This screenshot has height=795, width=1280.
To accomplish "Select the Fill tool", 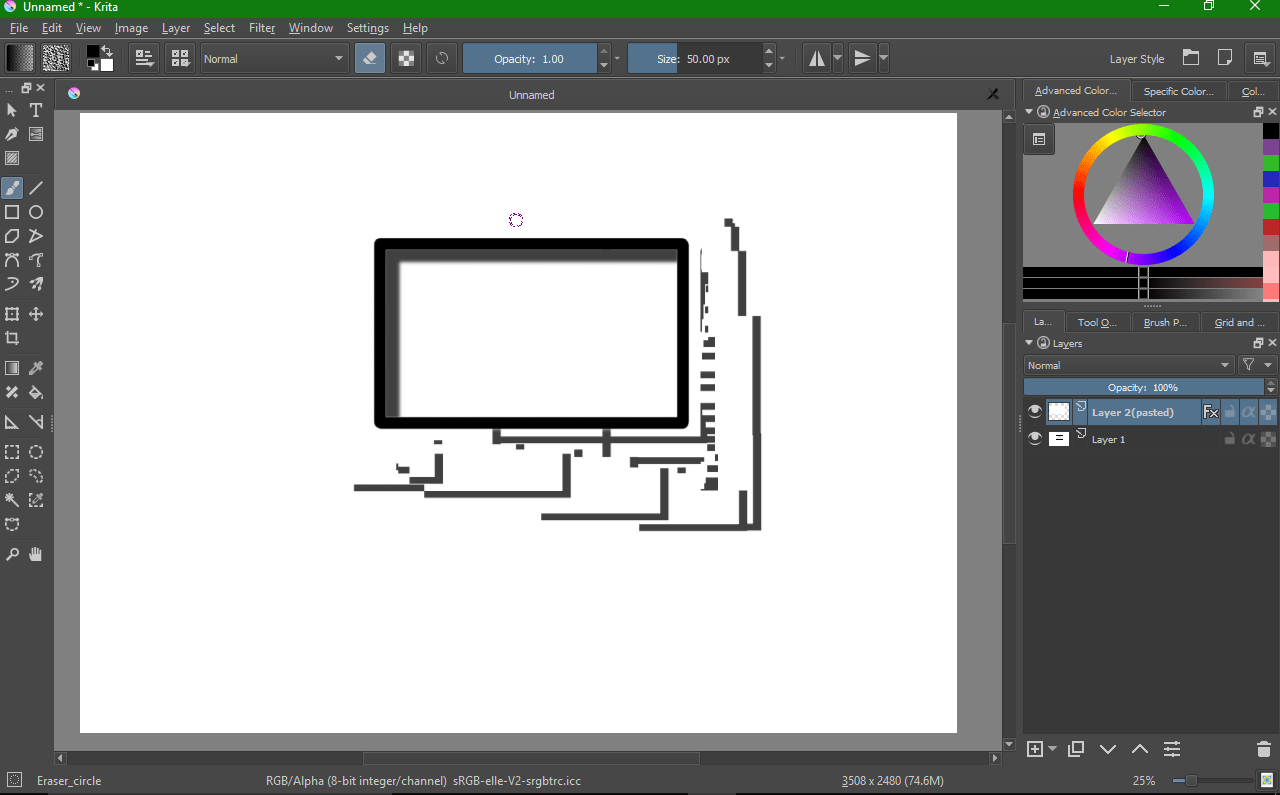I will pyautogui.click(x=35, y=392).
